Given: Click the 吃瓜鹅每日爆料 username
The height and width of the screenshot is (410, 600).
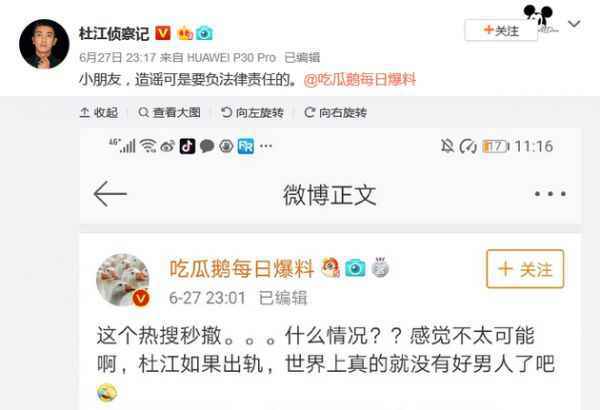Looking at the screenshot, I should point(242,268).
